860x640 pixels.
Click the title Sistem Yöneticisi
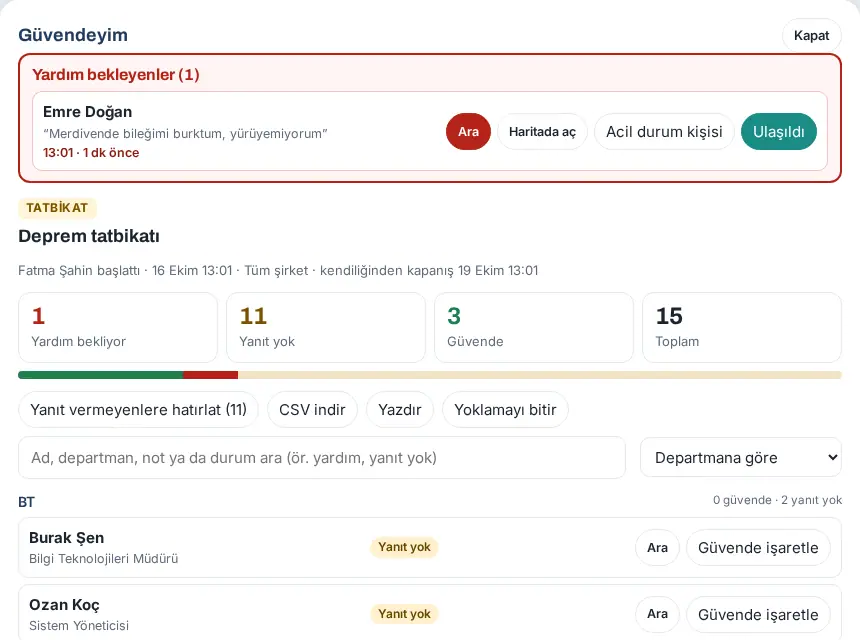pos(79,626)
